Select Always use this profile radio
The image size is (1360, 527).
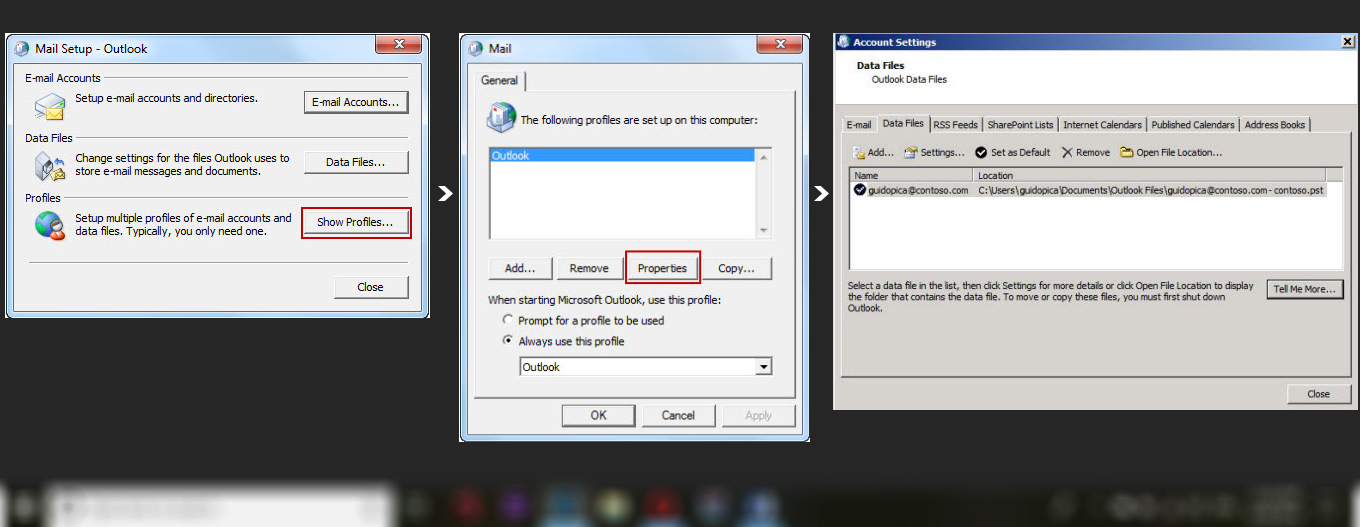(508, 341)
